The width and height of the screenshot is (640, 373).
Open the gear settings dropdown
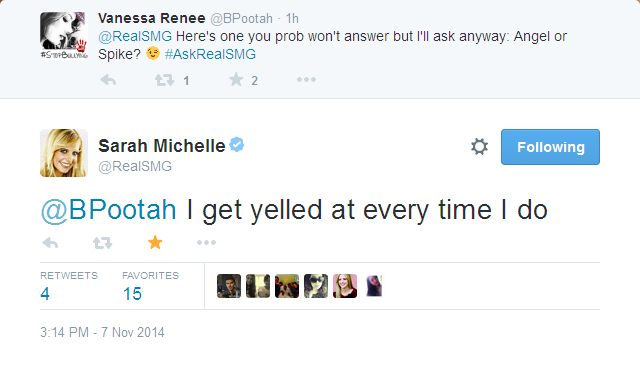tap(479, 147)
